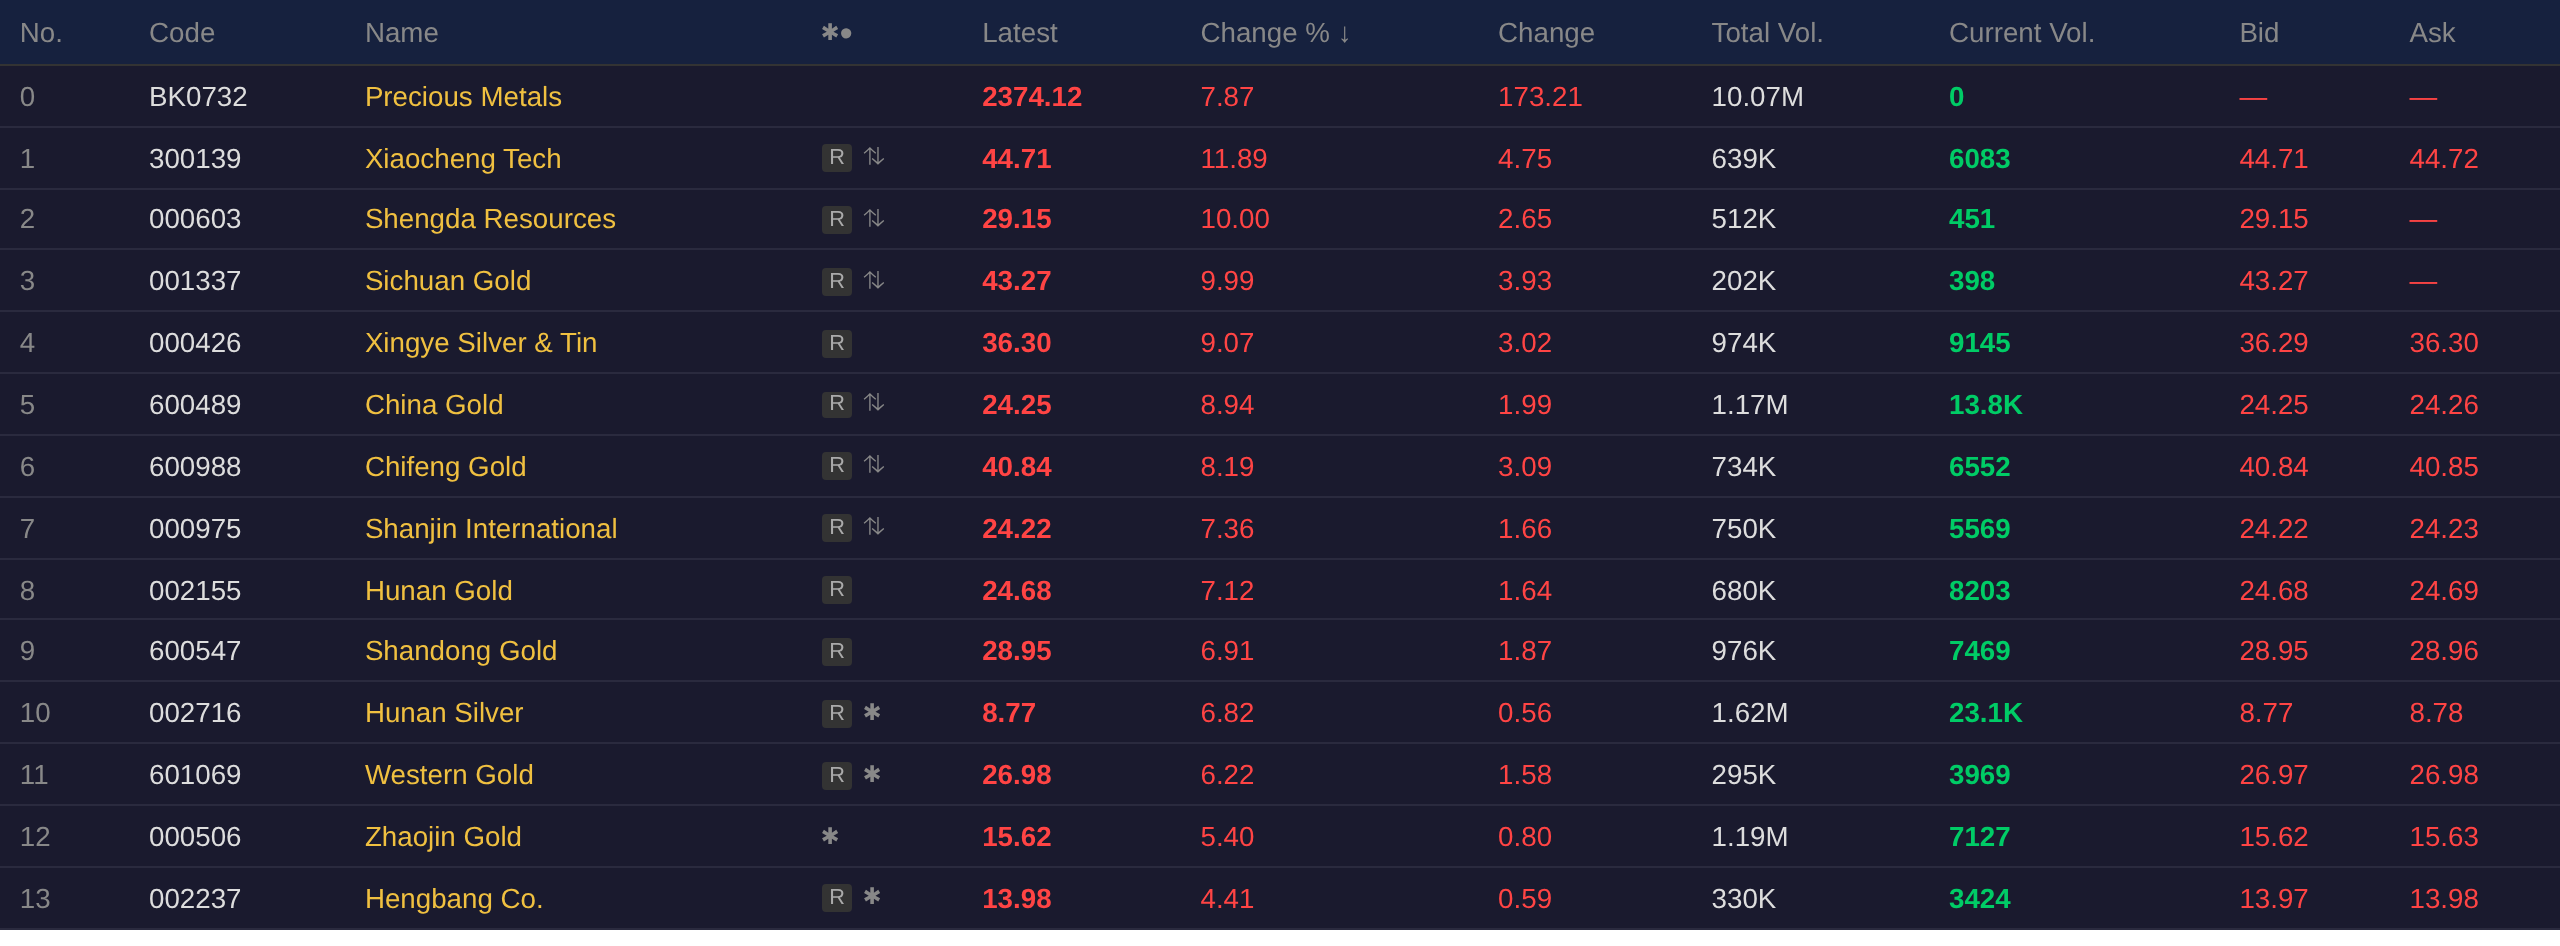
Task: Click the R badge in Hunan Silver row
Action: tap(836, 713)
